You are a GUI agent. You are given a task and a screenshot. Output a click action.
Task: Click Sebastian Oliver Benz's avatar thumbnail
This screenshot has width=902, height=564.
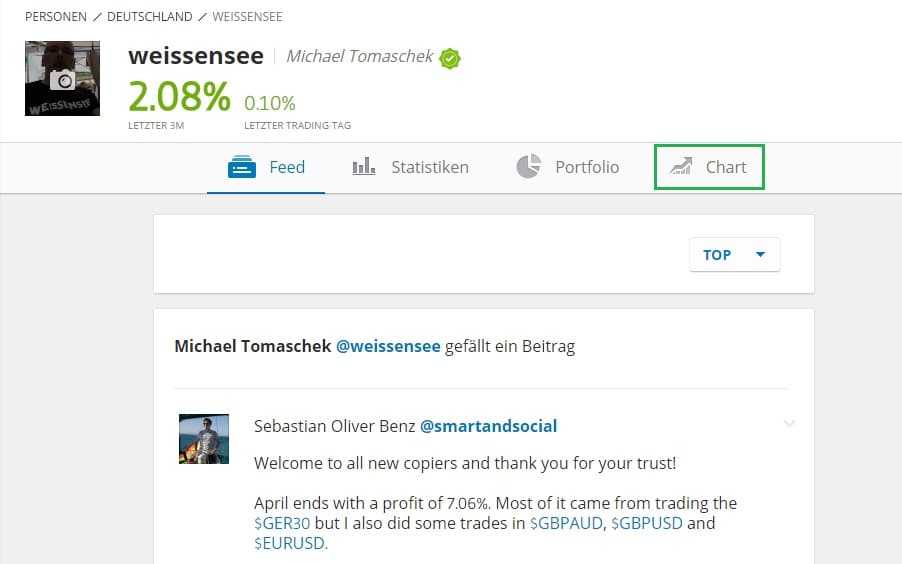coord(203,439)
